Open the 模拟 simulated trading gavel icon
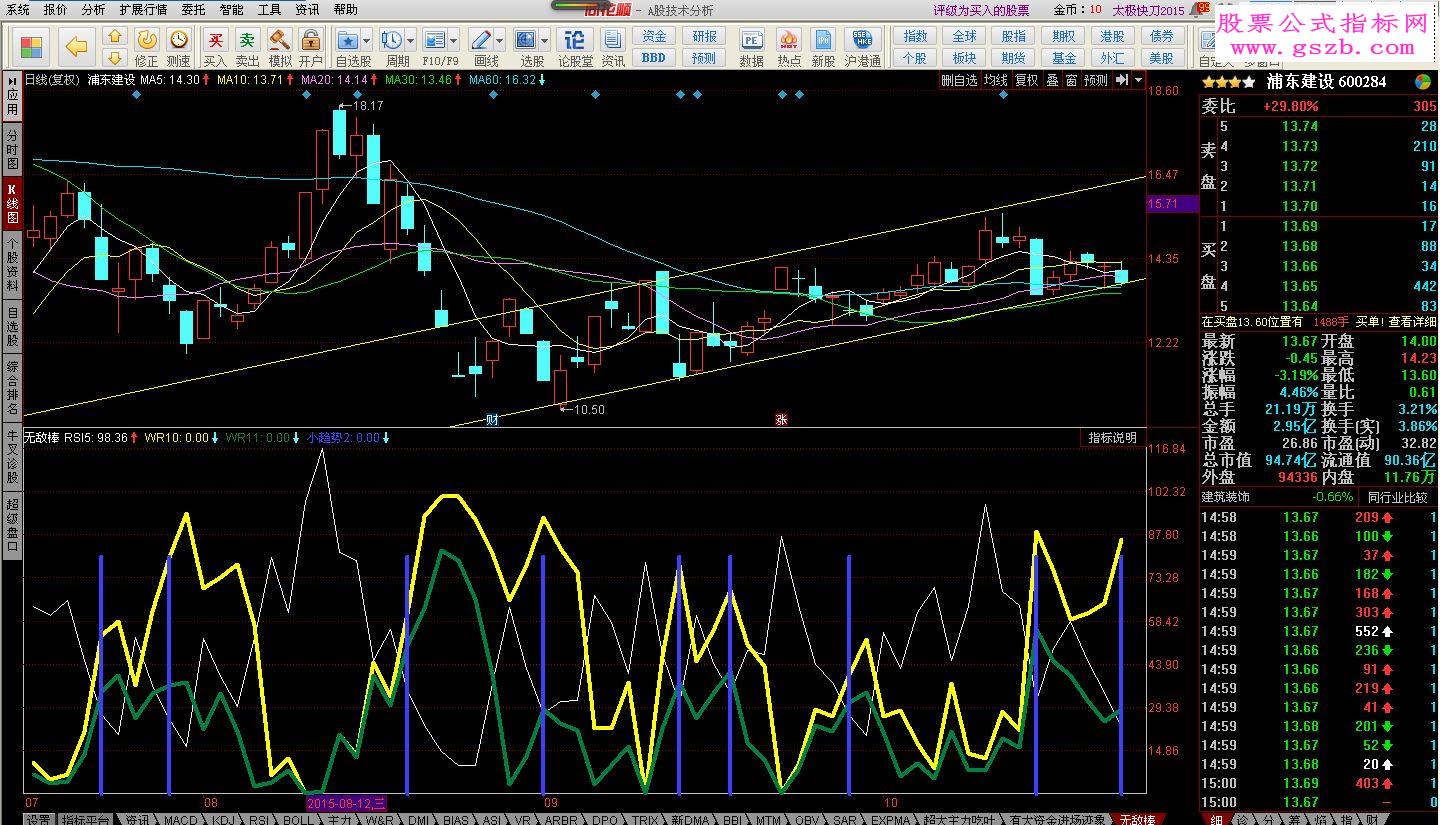This screenshot has height=825, width=1440. pos(280,41)
